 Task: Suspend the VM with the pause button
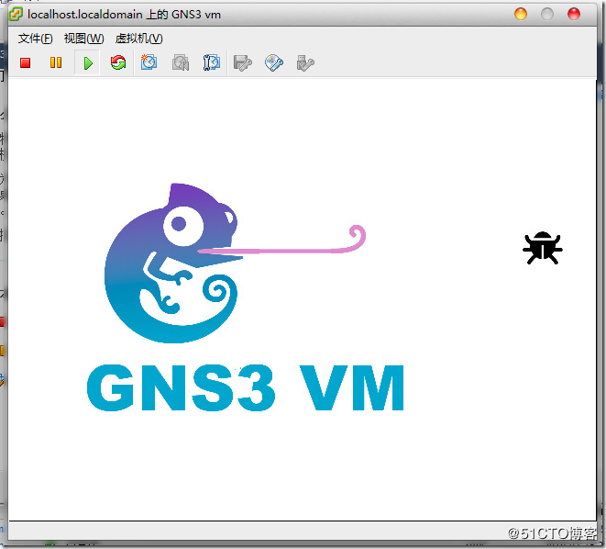tap(56, 63)
